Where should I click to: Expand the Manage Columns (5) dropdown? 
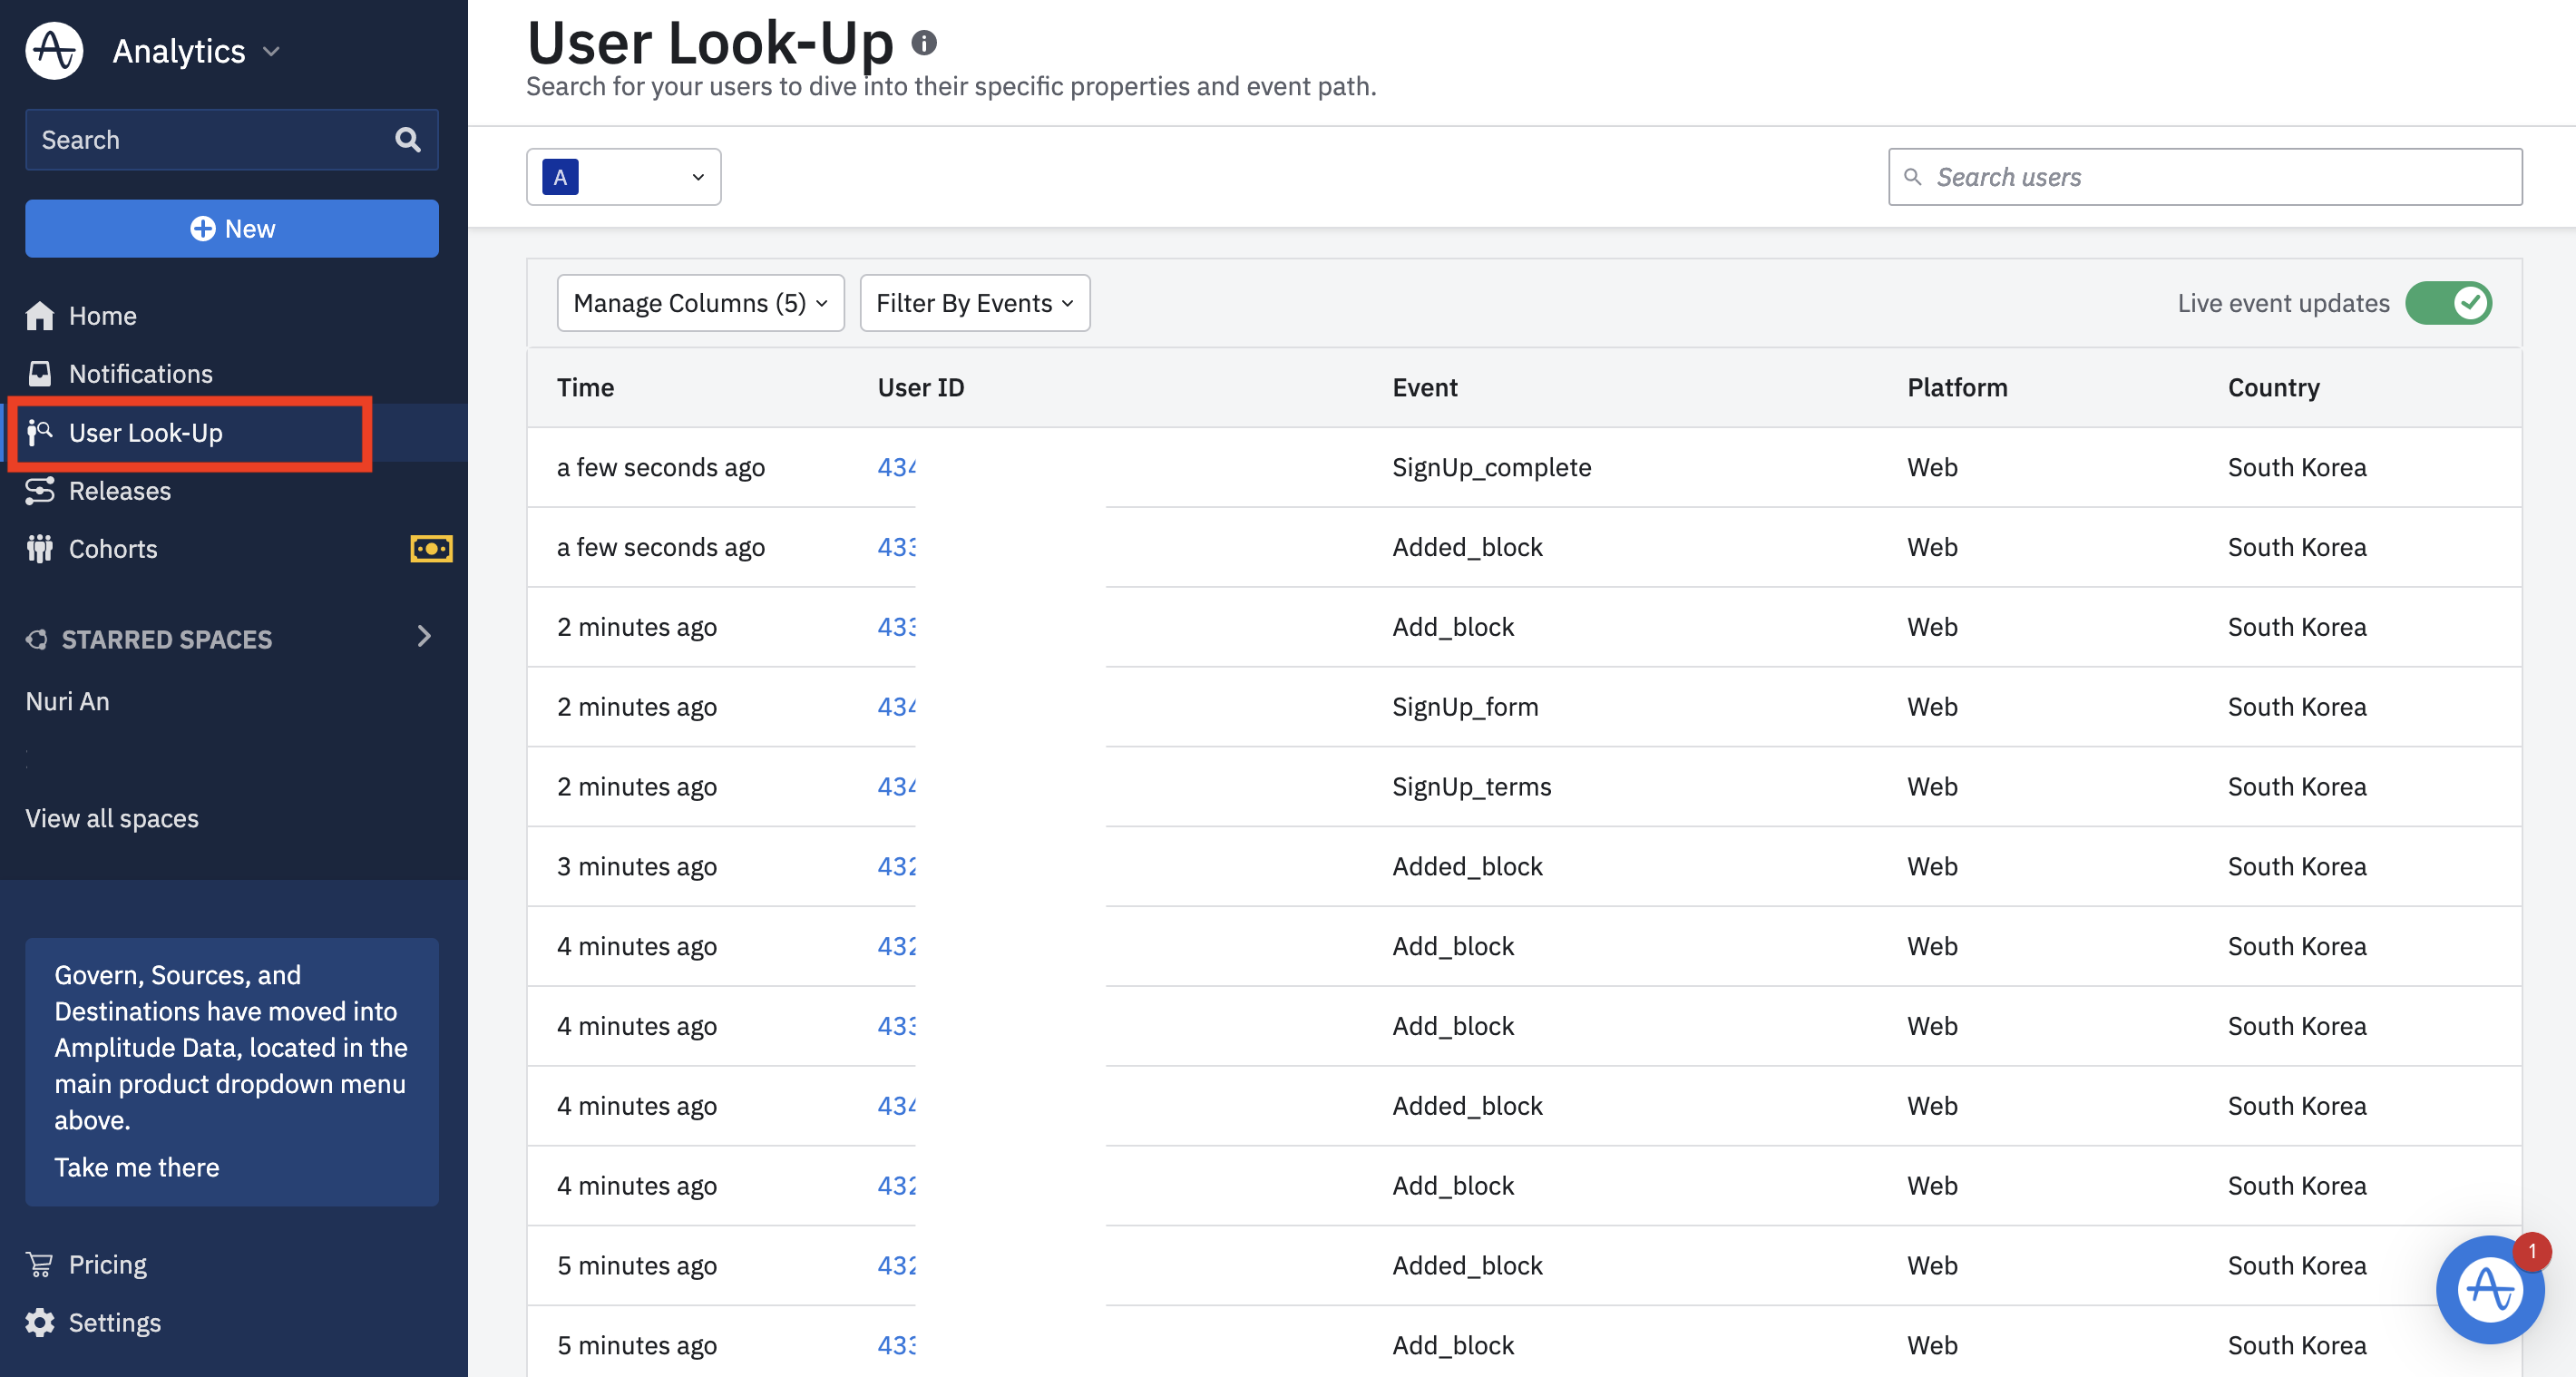click(700, 303)
